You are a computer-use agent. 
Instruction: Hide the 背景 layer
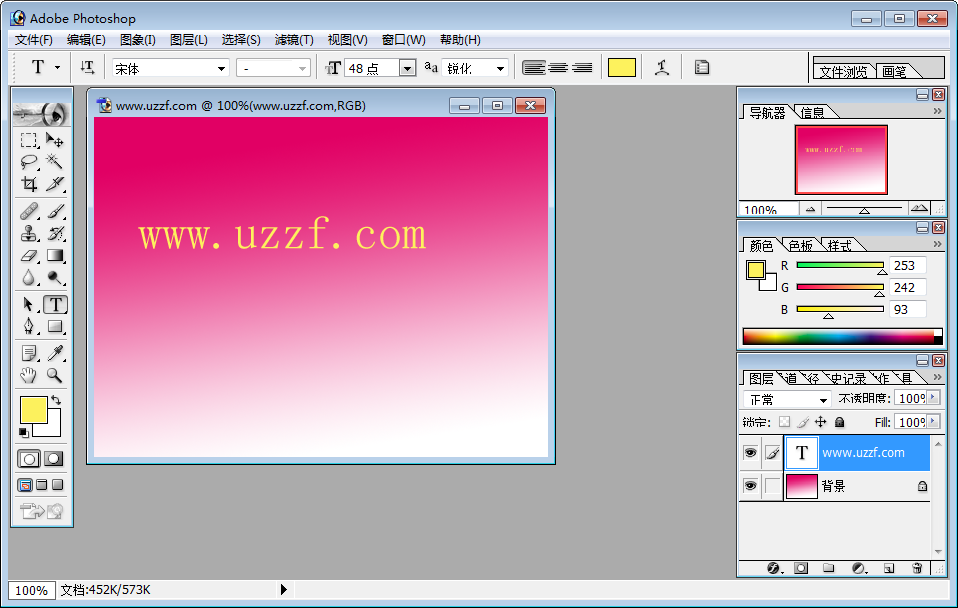750,486
